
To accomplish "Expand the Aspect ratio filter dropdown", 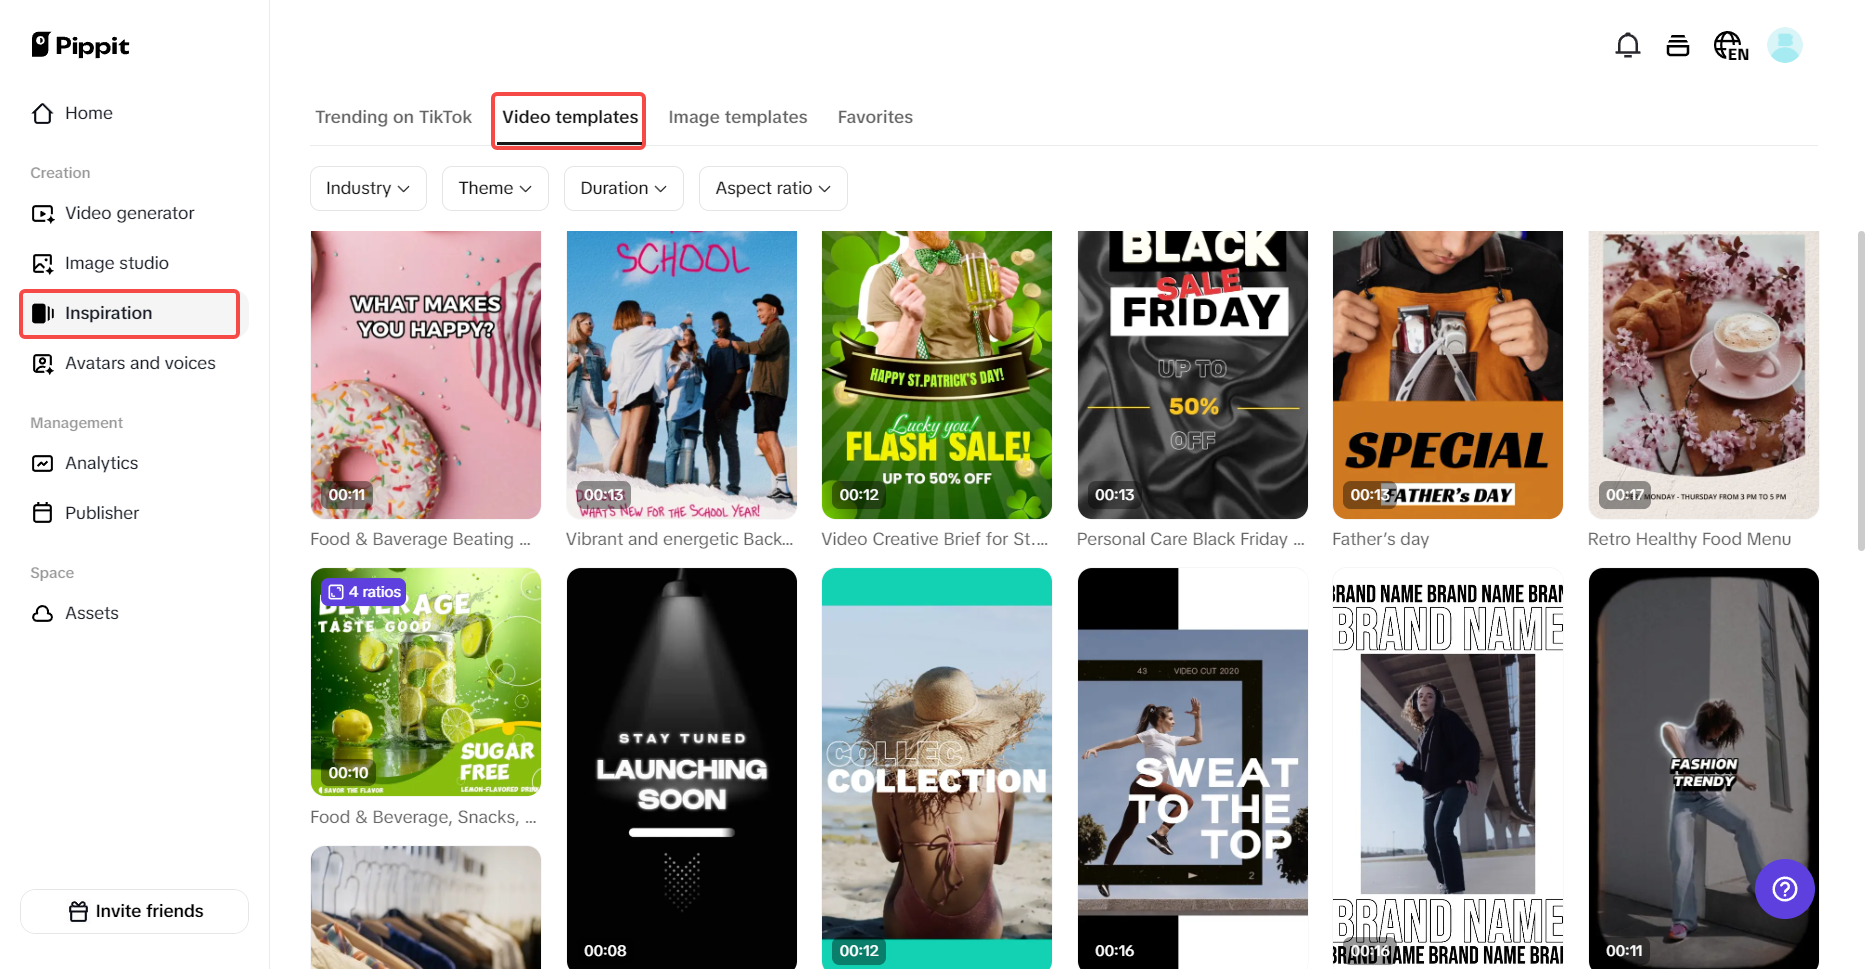I will pos(773,188).
